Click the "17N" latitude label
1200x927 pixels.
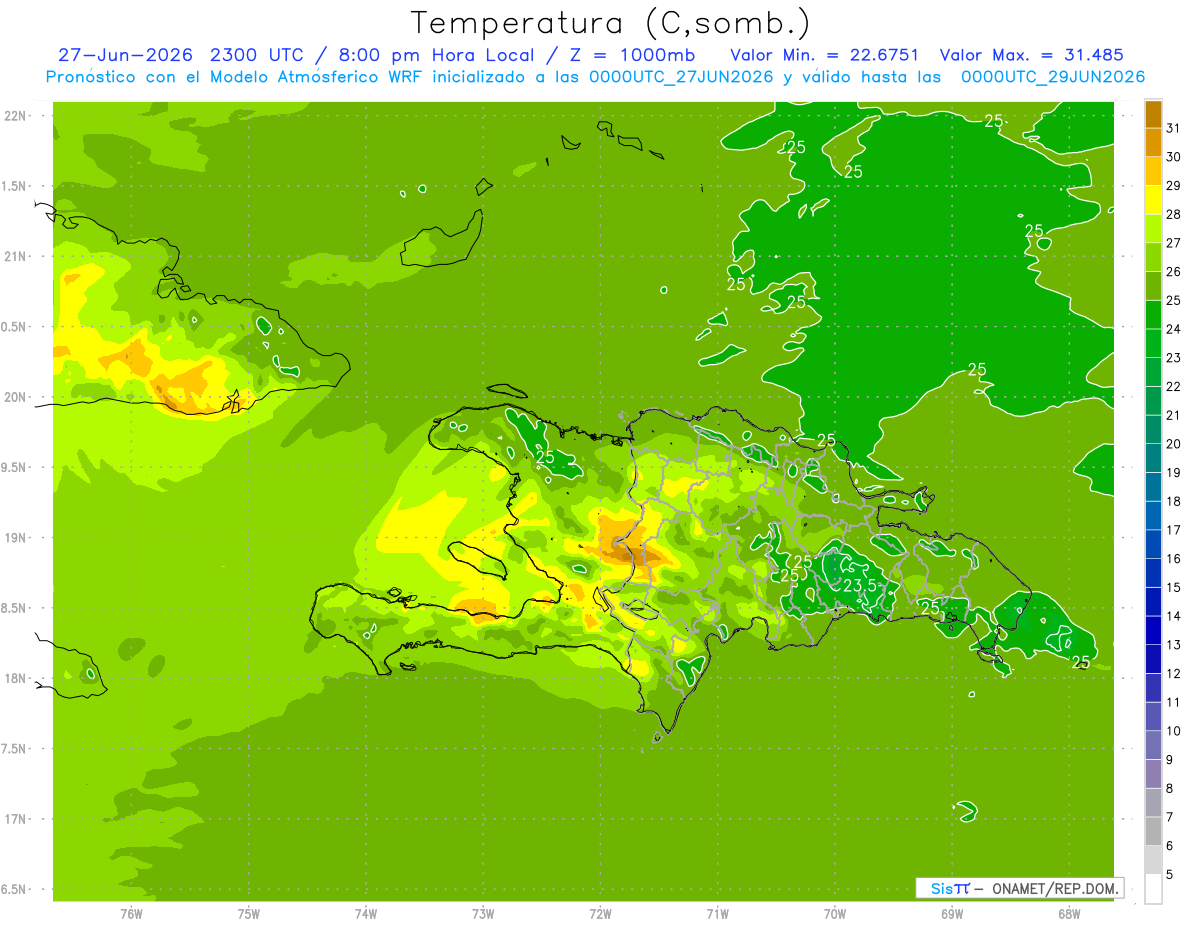pyautogui.click(x=17, y=819)
